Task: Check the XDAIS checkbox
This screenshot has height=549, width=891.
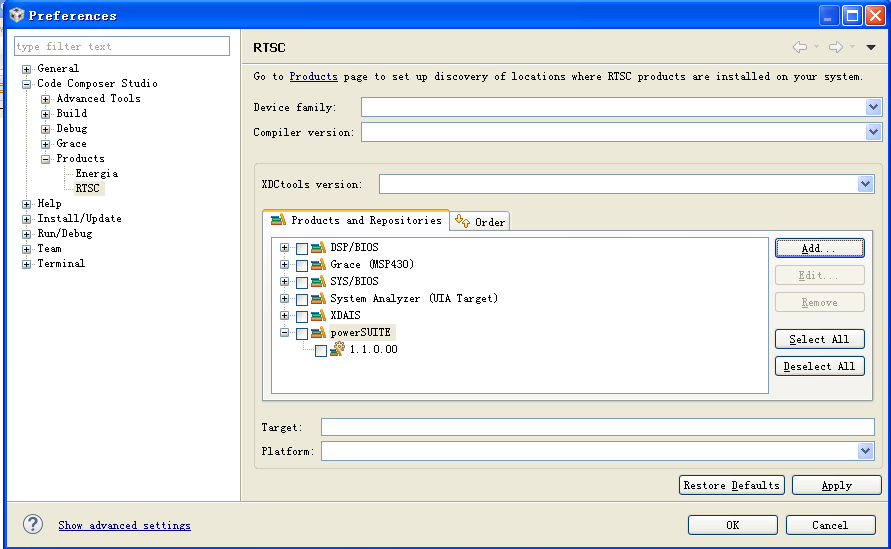Action: click(x=302, y=317)
